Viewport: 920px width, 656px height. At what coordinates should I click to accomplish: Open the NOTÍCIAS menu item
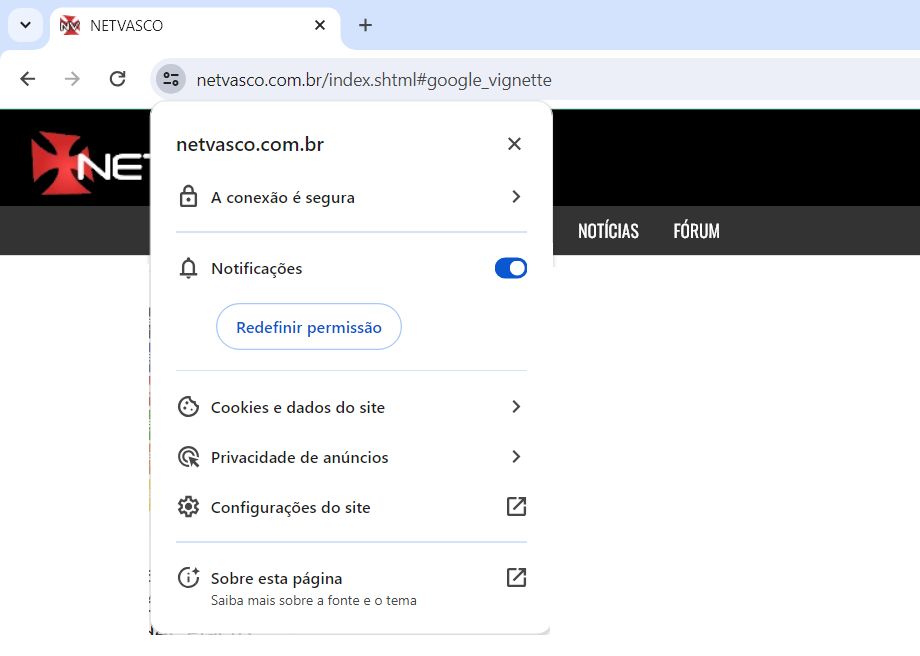point(608,231)
